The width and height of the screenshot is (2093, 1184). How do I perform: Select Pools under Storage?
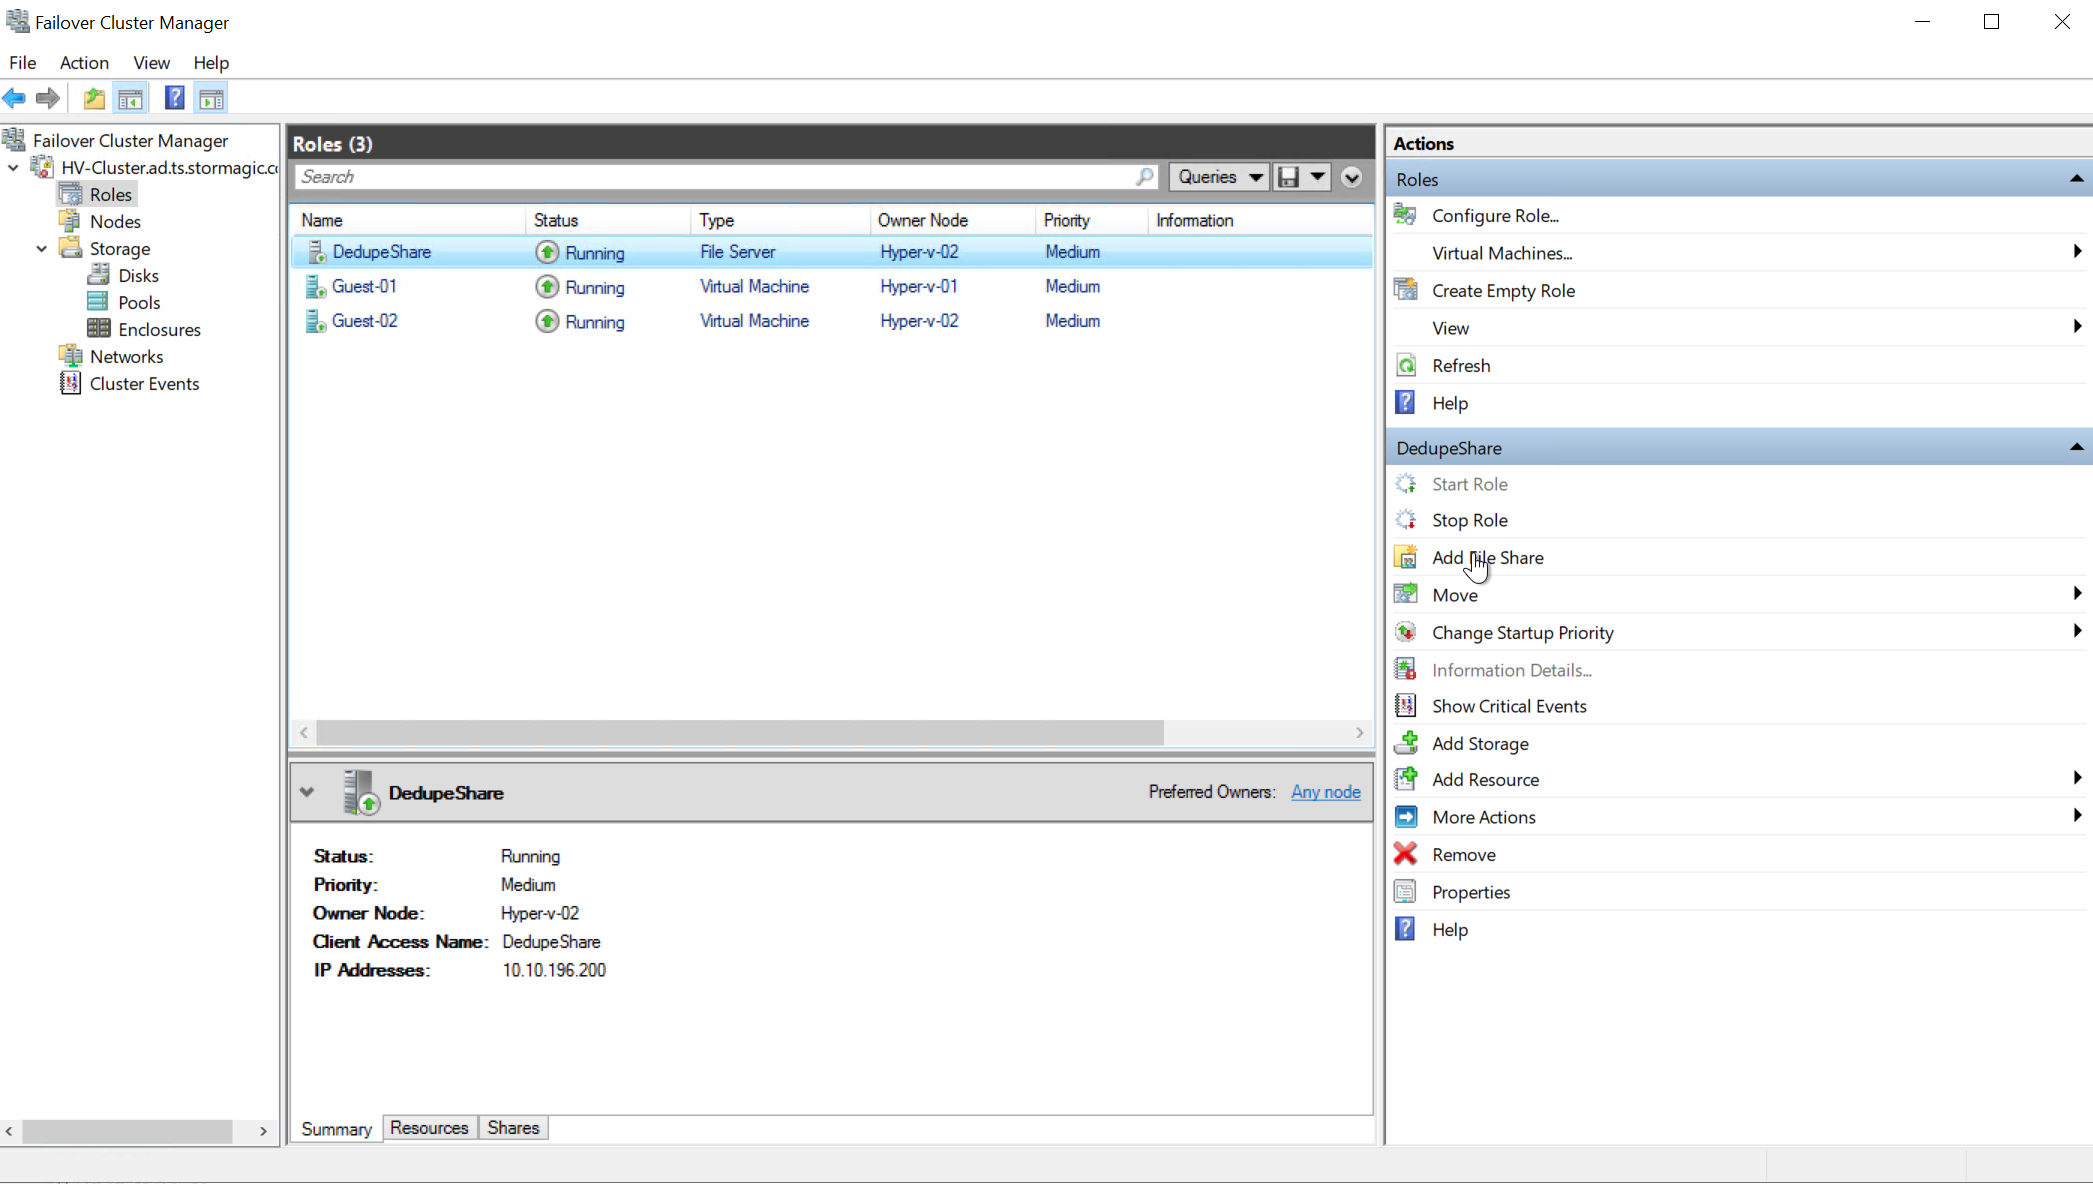[x=139, y=303]
